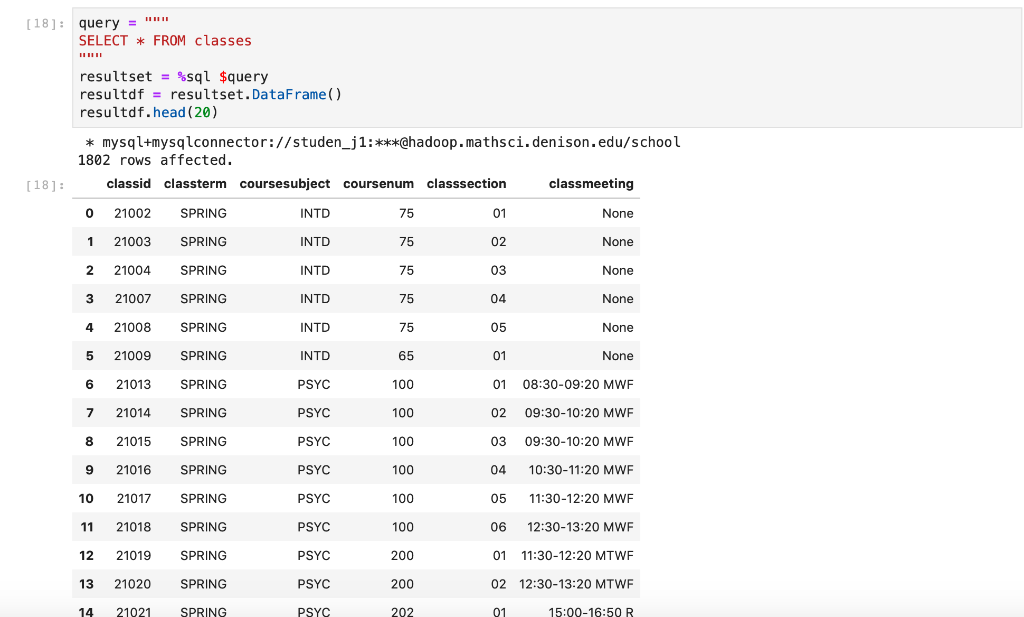Click SPRING in row 9
This screenshot has width=1024, height=617.
pos(204,469)
